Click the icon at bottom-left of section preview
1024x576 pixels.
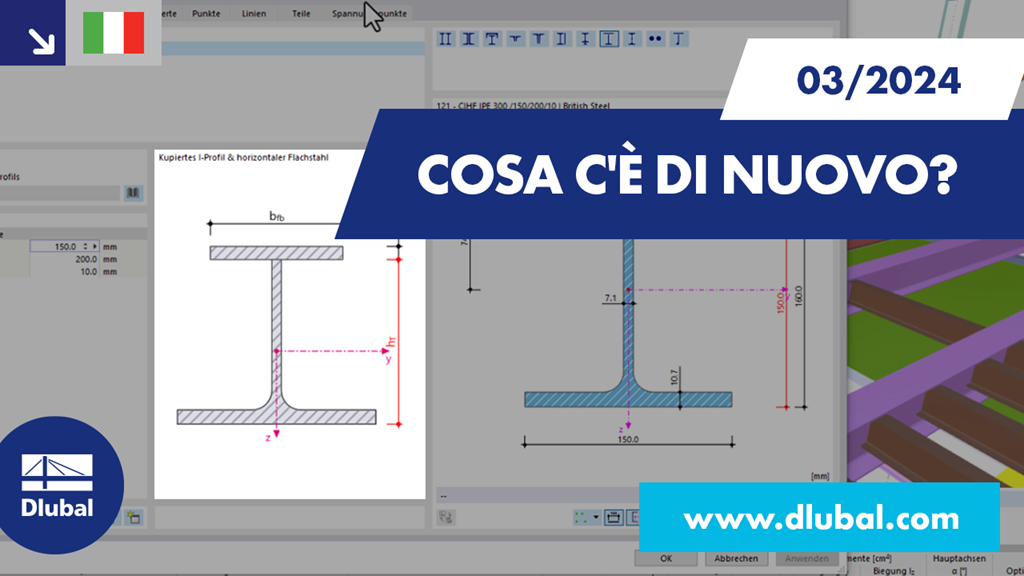[447, 518]
